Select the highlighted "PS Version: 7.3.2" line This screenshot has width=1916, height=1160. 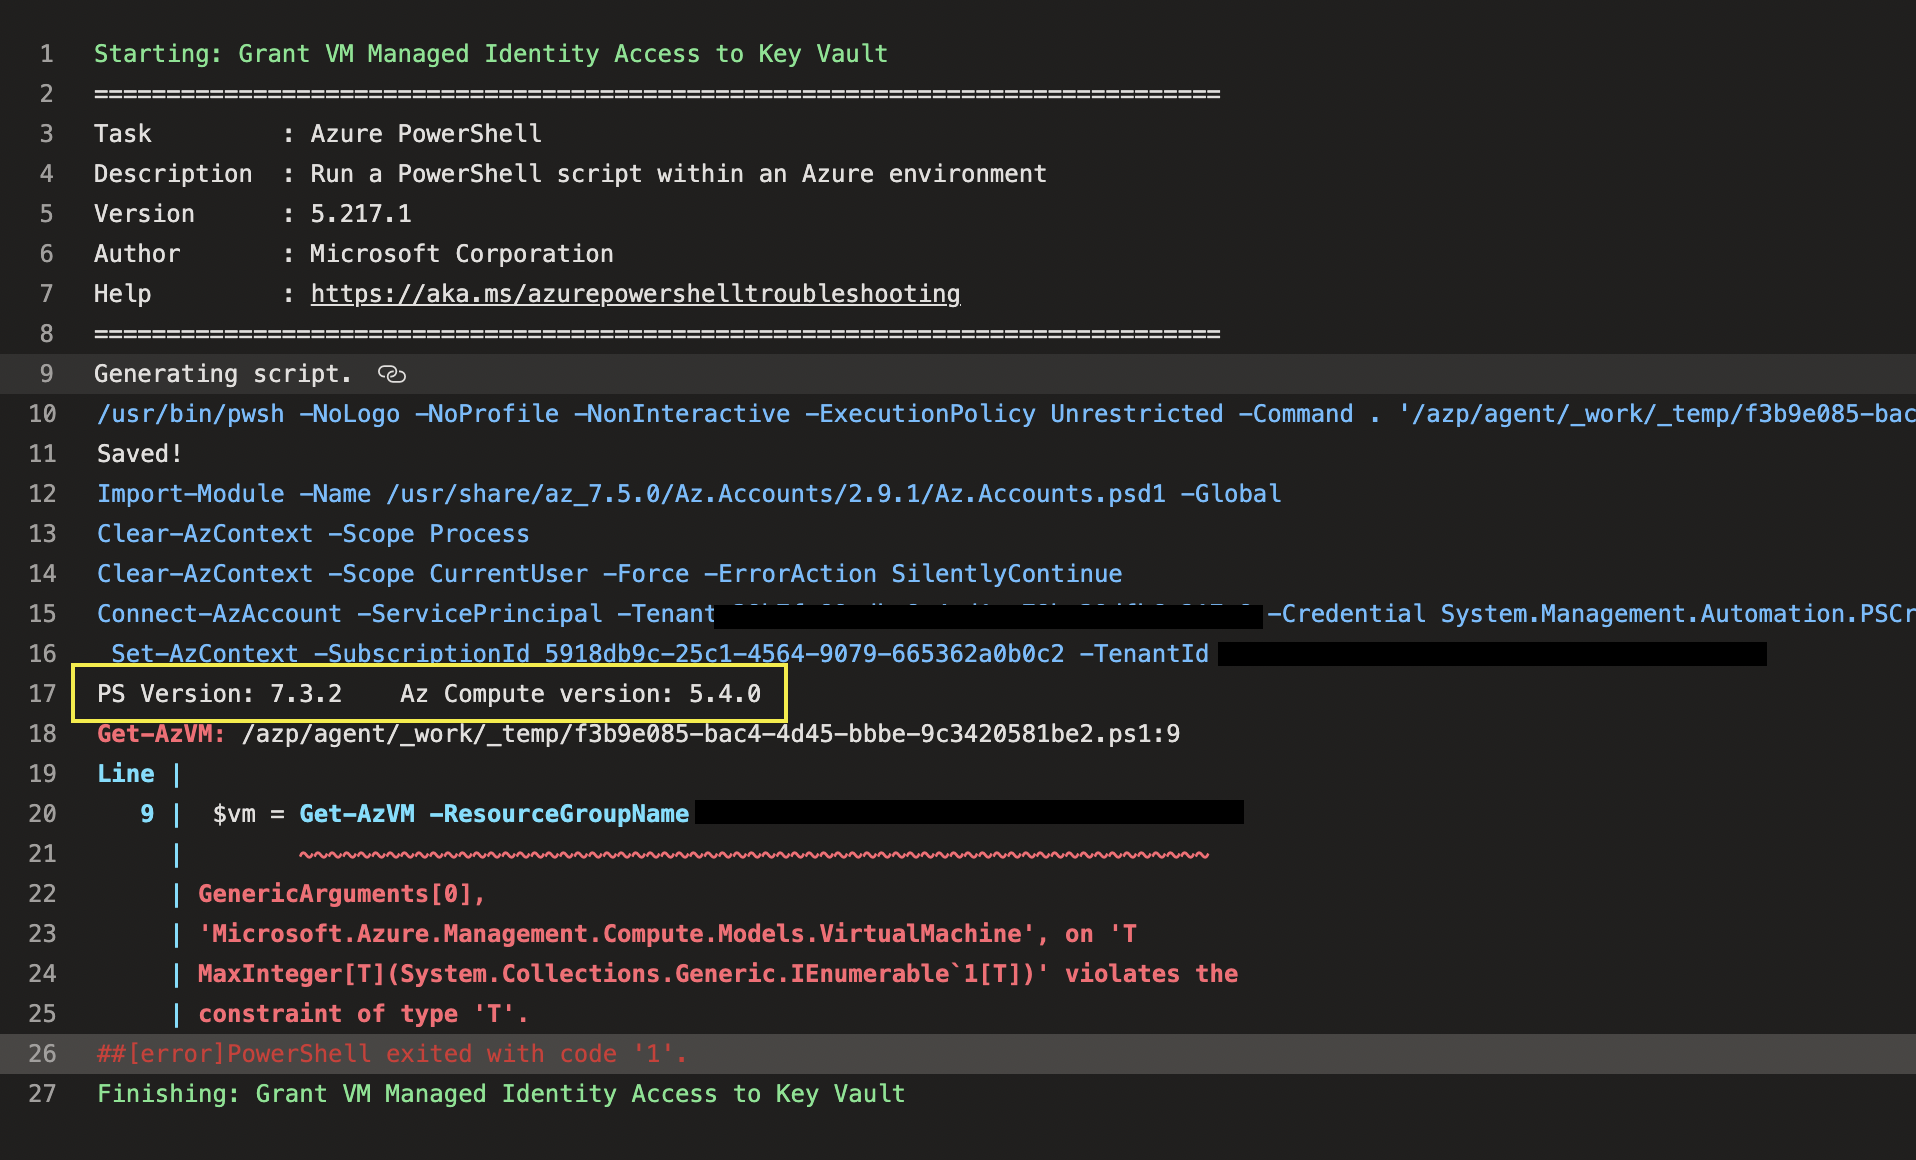428,693
